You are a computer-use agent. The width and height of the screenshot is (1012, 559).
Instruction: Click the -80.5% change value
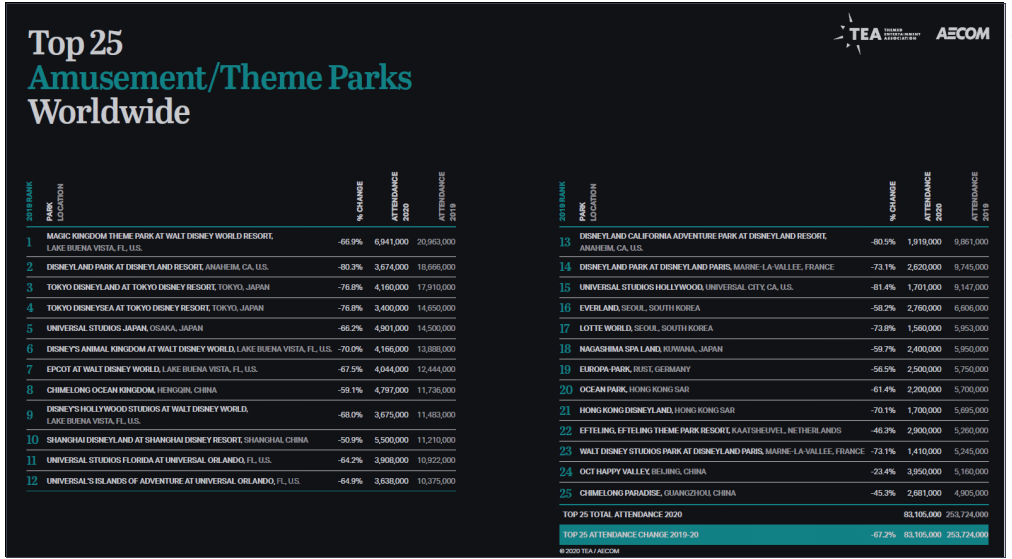tap(883, 242)
